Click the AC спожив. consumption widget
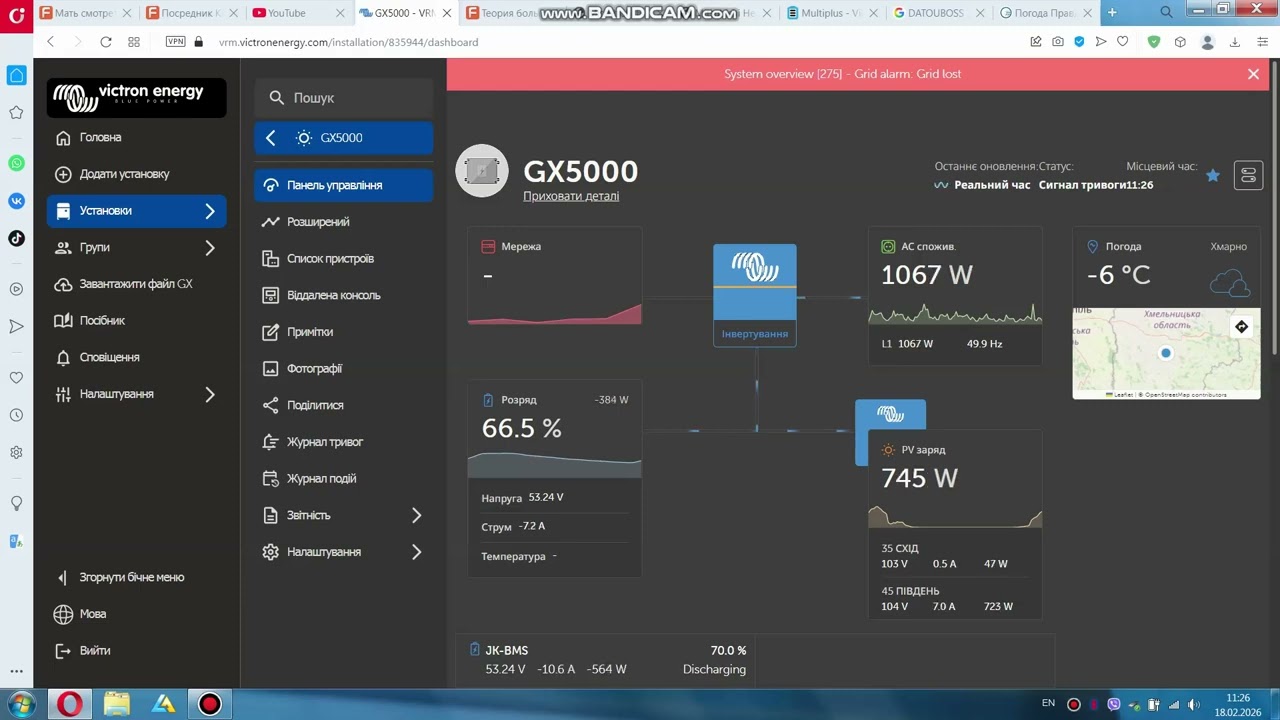 point(955,296)
